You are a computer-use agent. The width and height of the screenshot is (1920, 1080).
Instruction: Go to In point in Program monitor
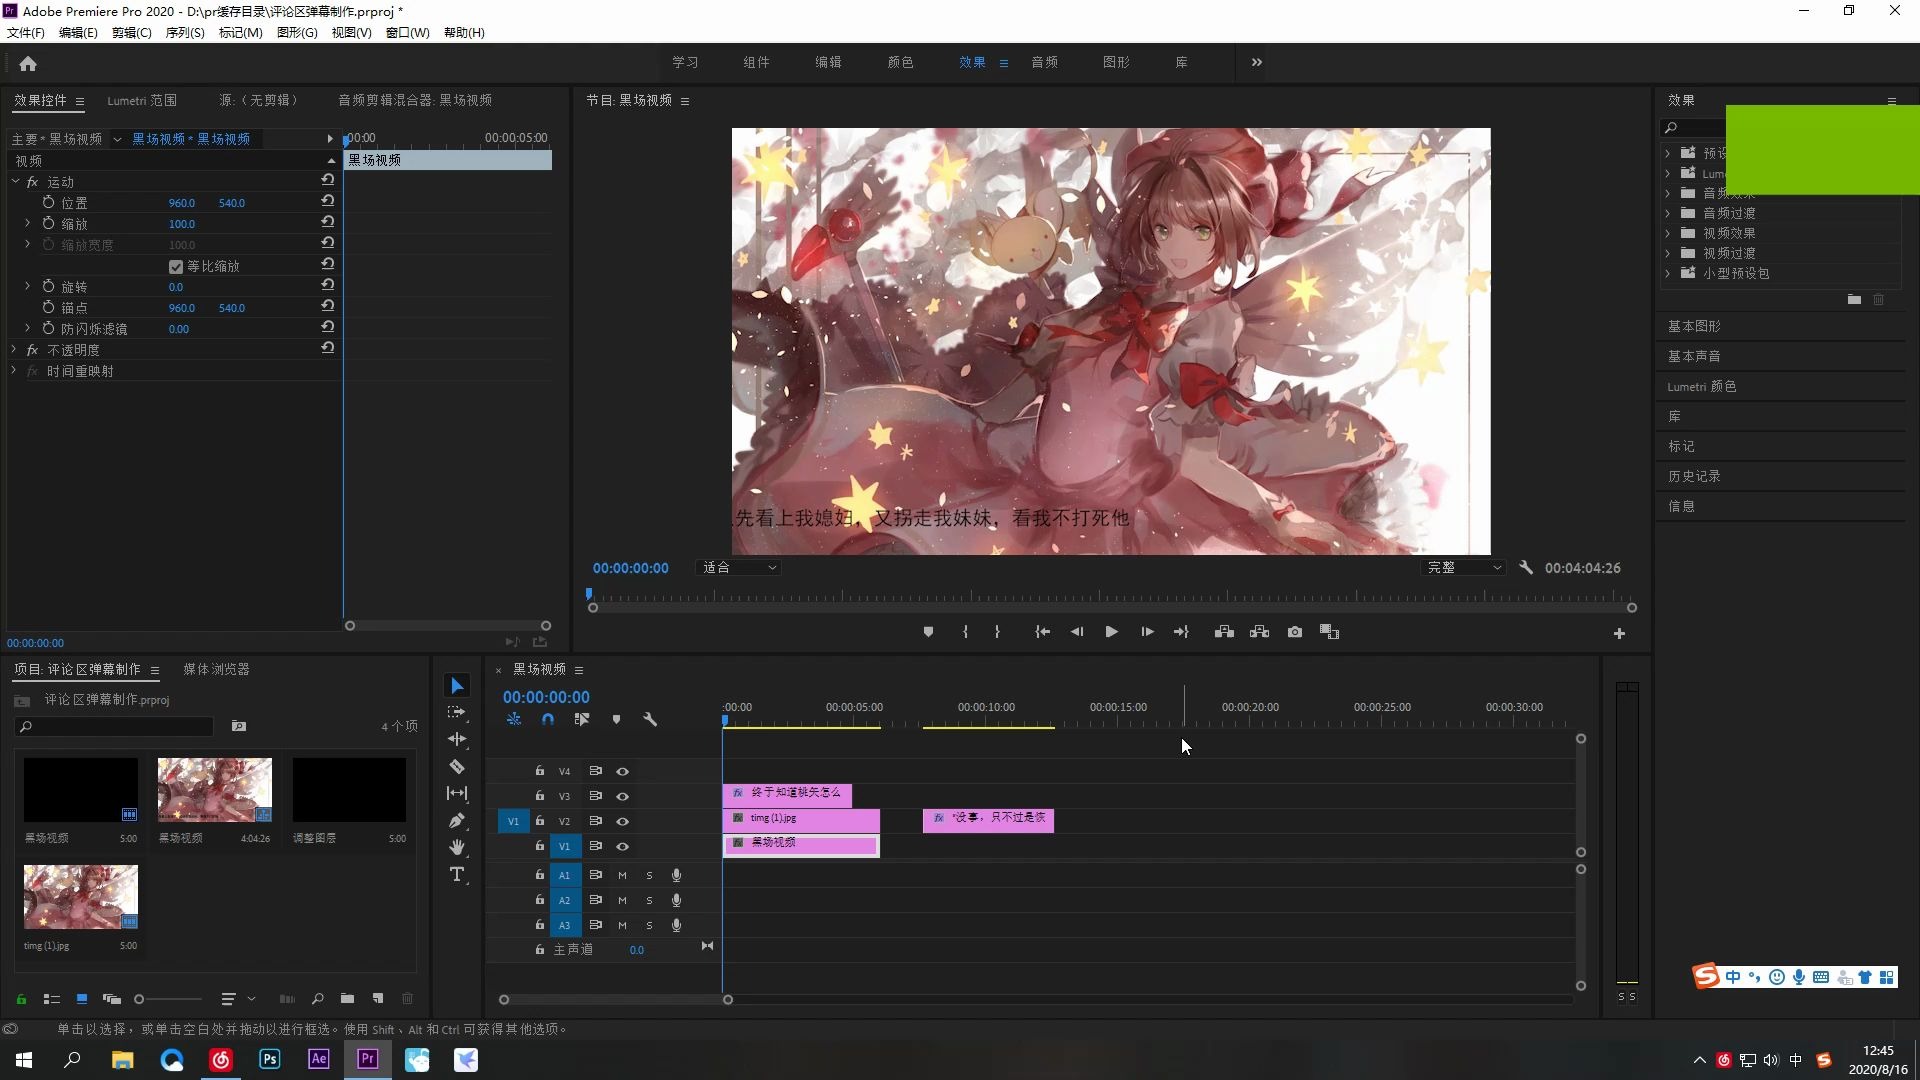(1042, 632)
